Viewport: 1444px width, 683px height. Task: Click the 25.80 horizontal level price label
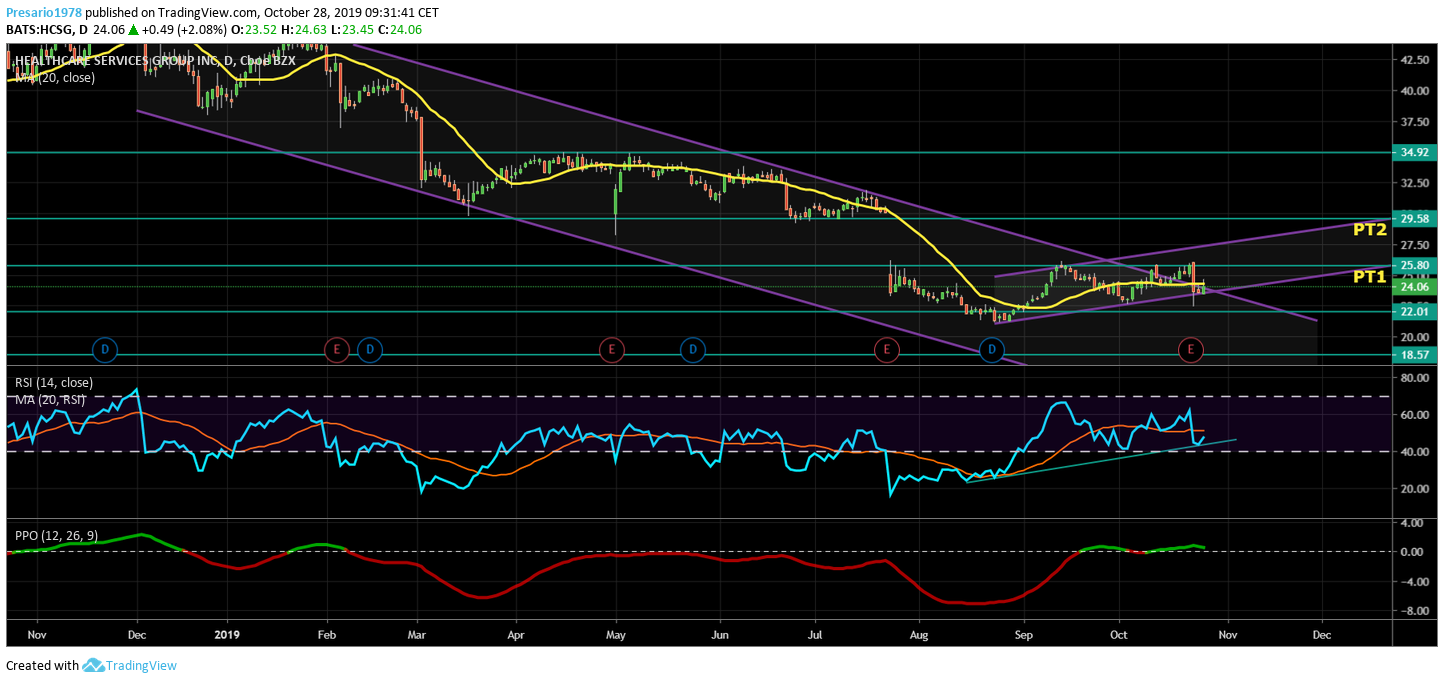tap(1414, 266)
